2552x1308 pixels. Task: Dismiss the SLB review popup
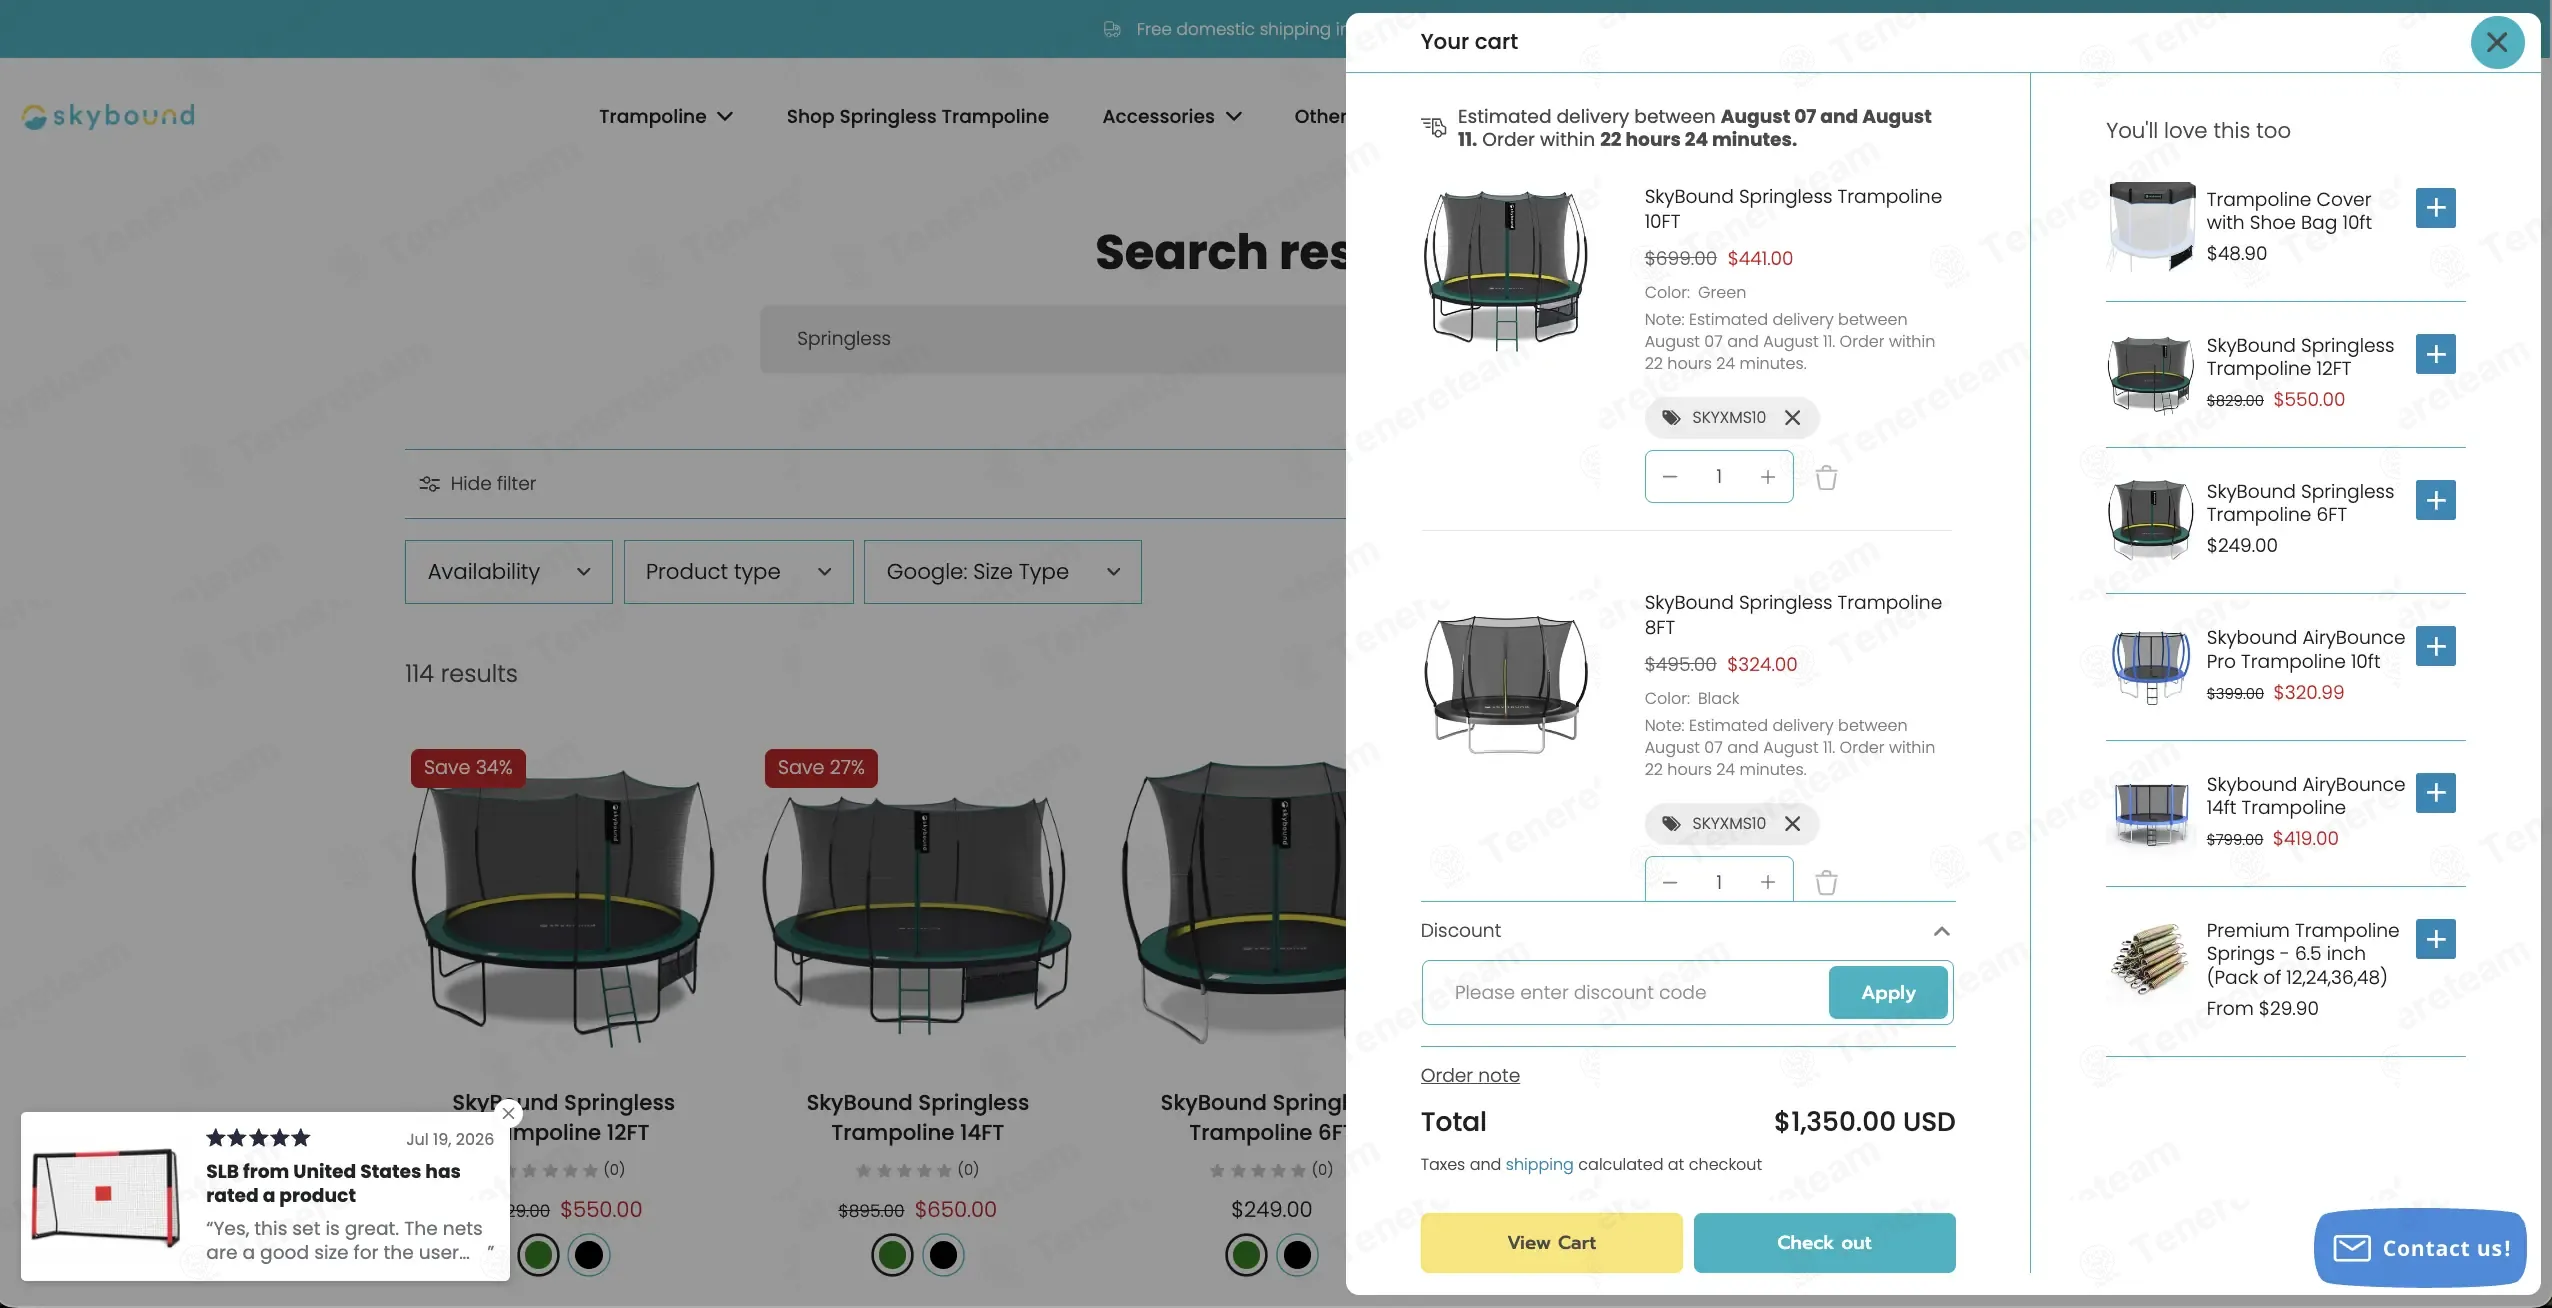tap(509, 1113)
